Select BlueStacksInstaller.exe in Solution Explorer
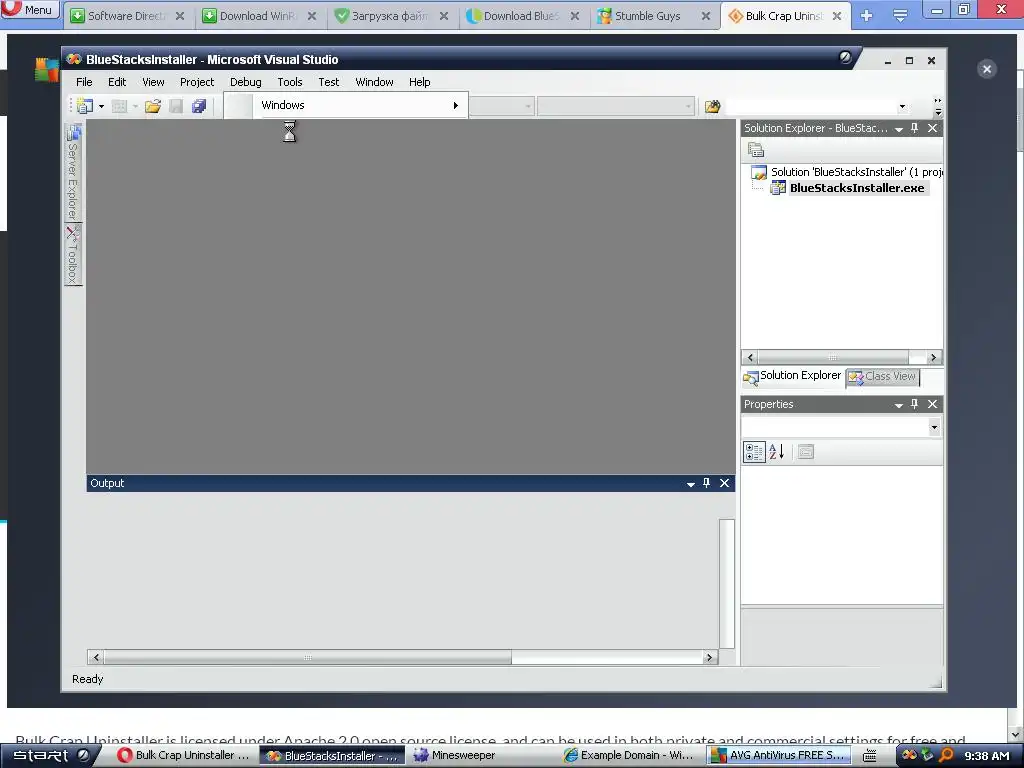The width and height of the screenshot is (1024, 768). (x=857, y=188)
